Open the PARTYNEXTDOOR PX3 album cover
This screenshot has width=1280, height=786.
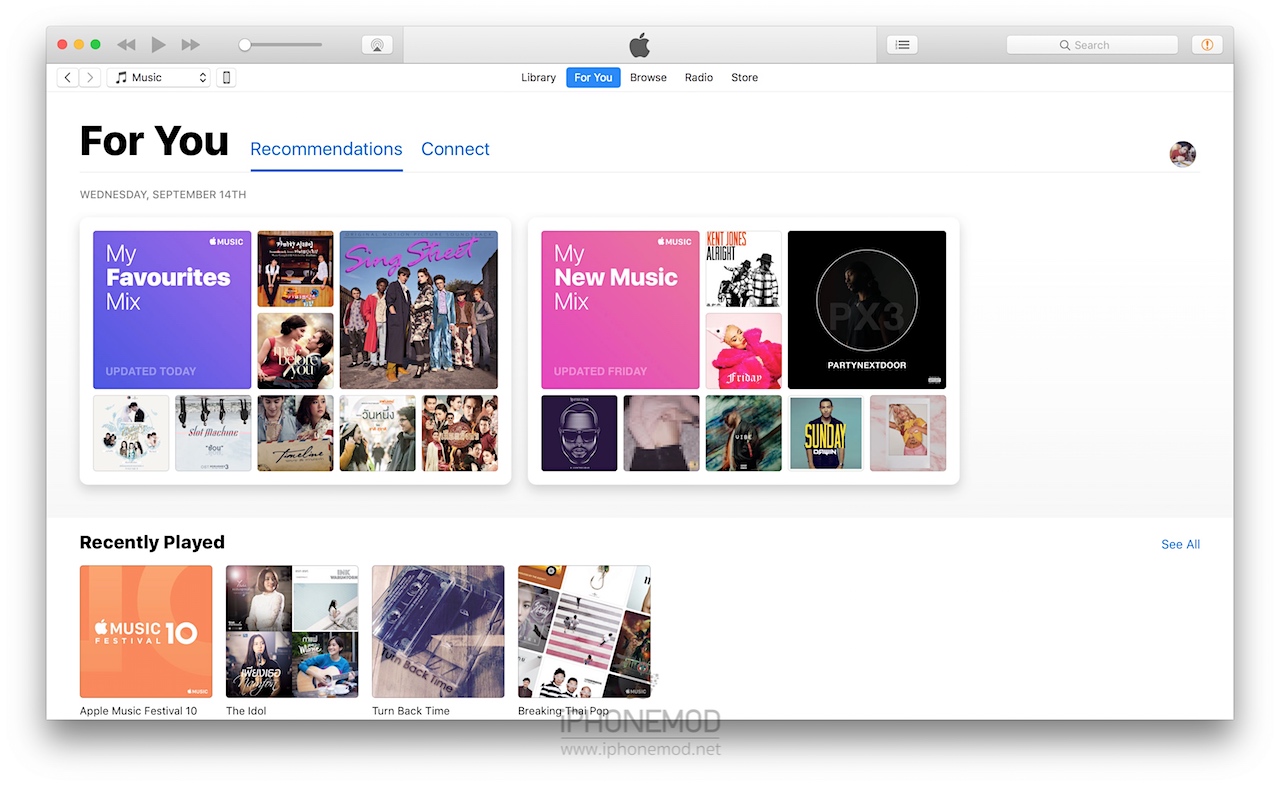coord(867,310)
